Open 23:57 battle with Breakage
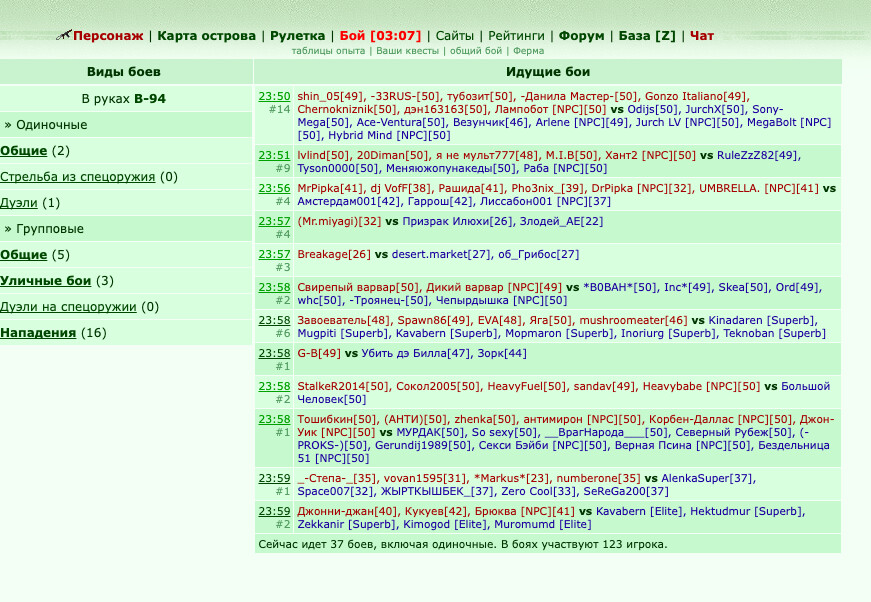The height and width of the screenshot is (602, 871). (x=274, y=254)
